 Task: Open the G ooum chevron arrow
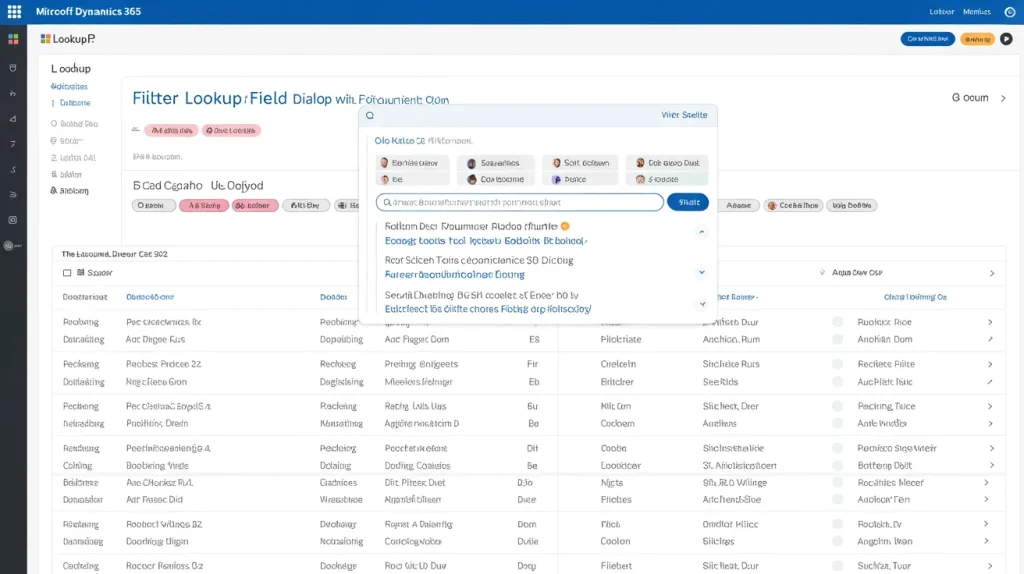point(1004,98)
